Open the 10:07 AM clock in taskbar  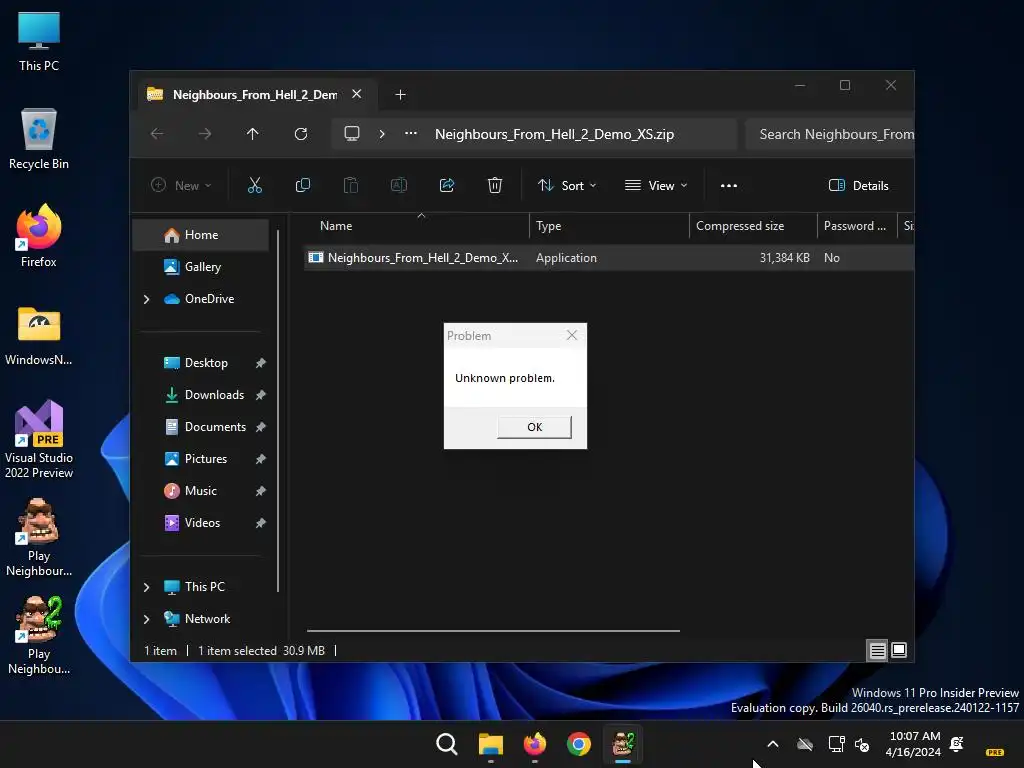coord(914,744)
